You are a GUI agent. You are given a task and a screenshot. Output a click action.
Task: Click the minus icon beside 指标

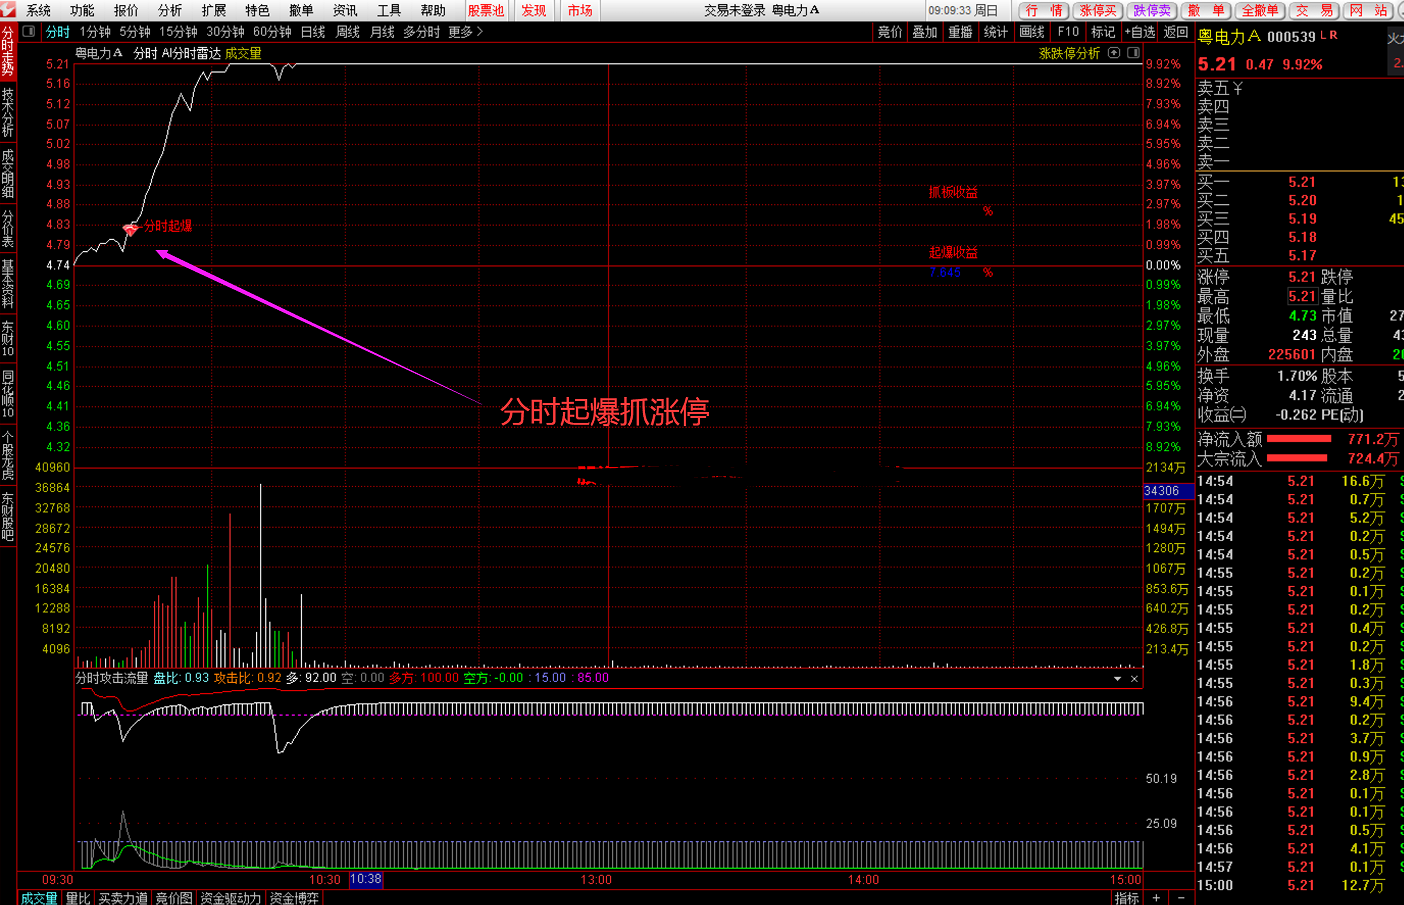click(x=1181, y=897)
